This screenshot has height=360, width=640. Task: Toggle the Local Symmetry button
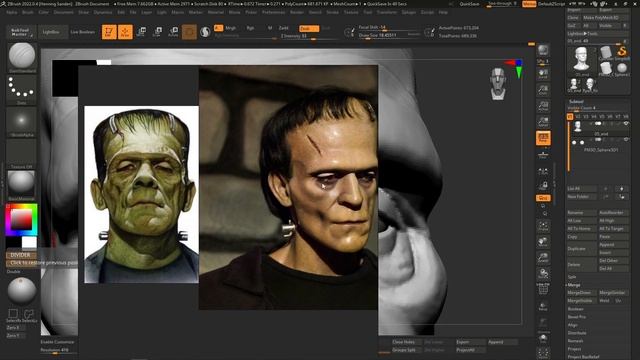coord(543,171)
